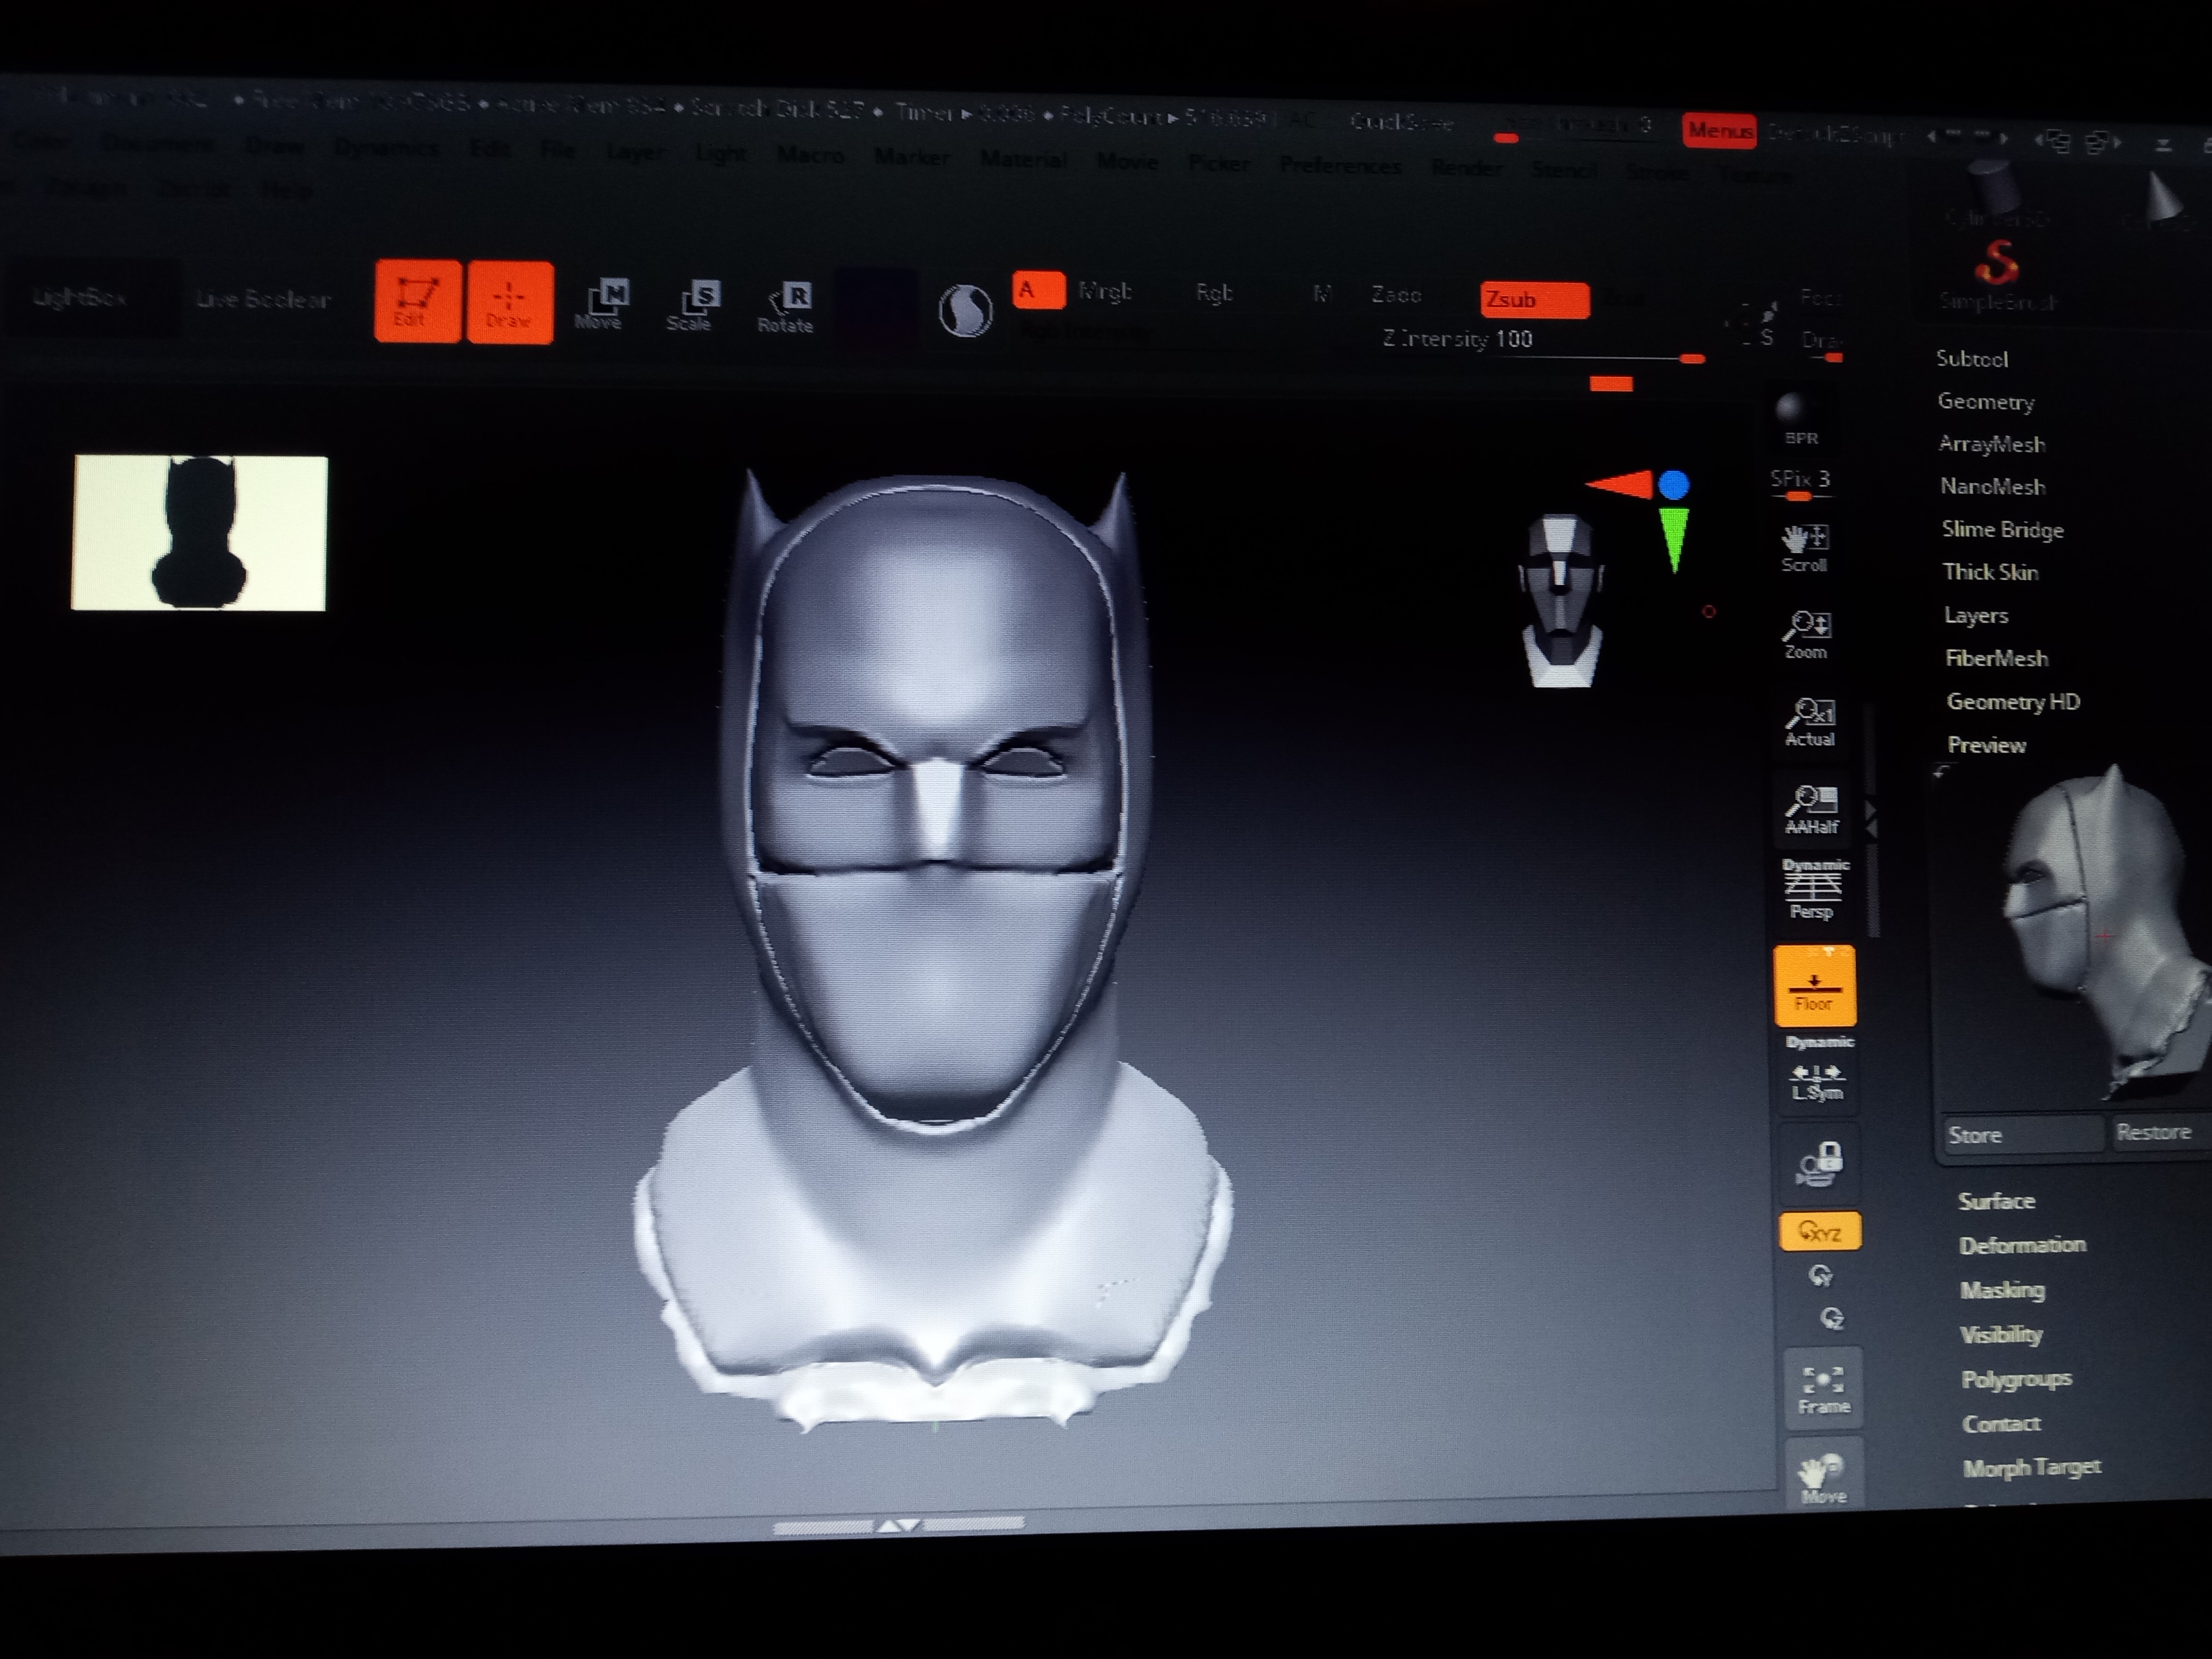Image resolution: width=2212 pixels, height=1659 pixels.
Task: Click the Gizmo 3D sphere icon
Action: click(965, 311)
